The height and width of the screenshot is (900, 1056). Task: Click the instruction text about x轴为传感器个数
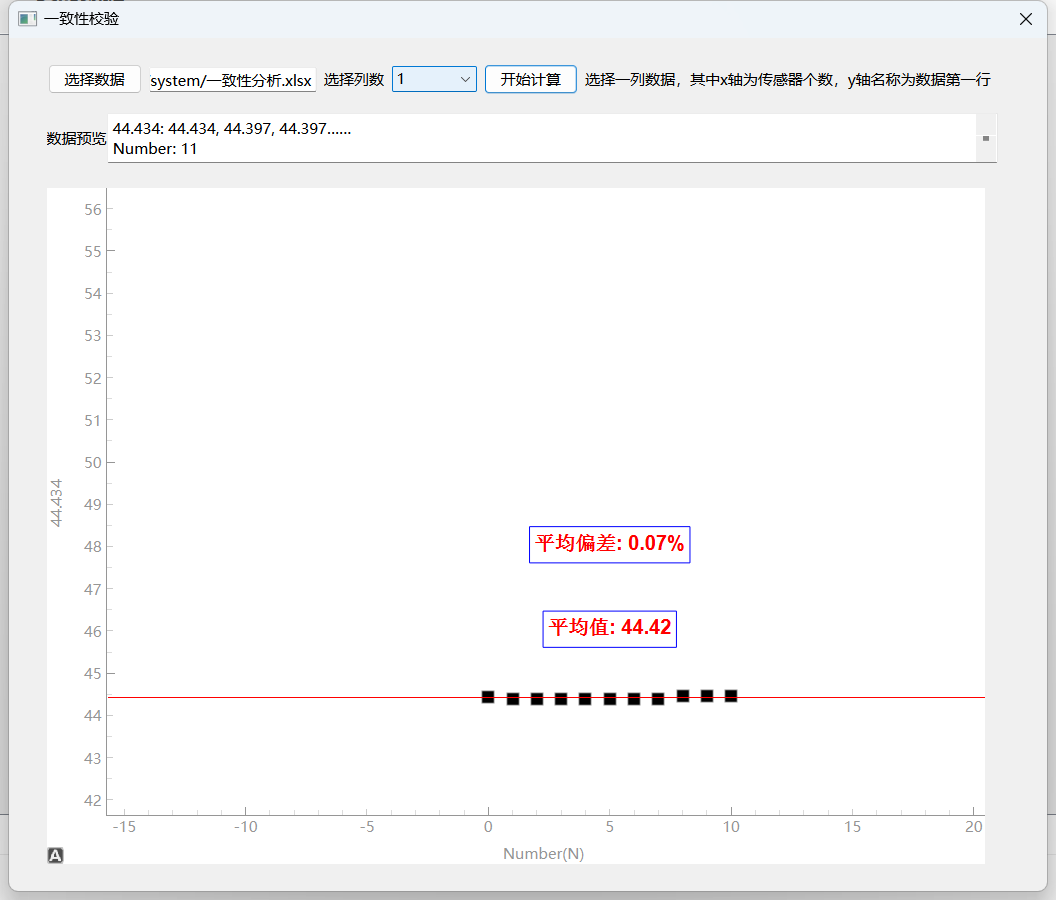click(787, 79)
